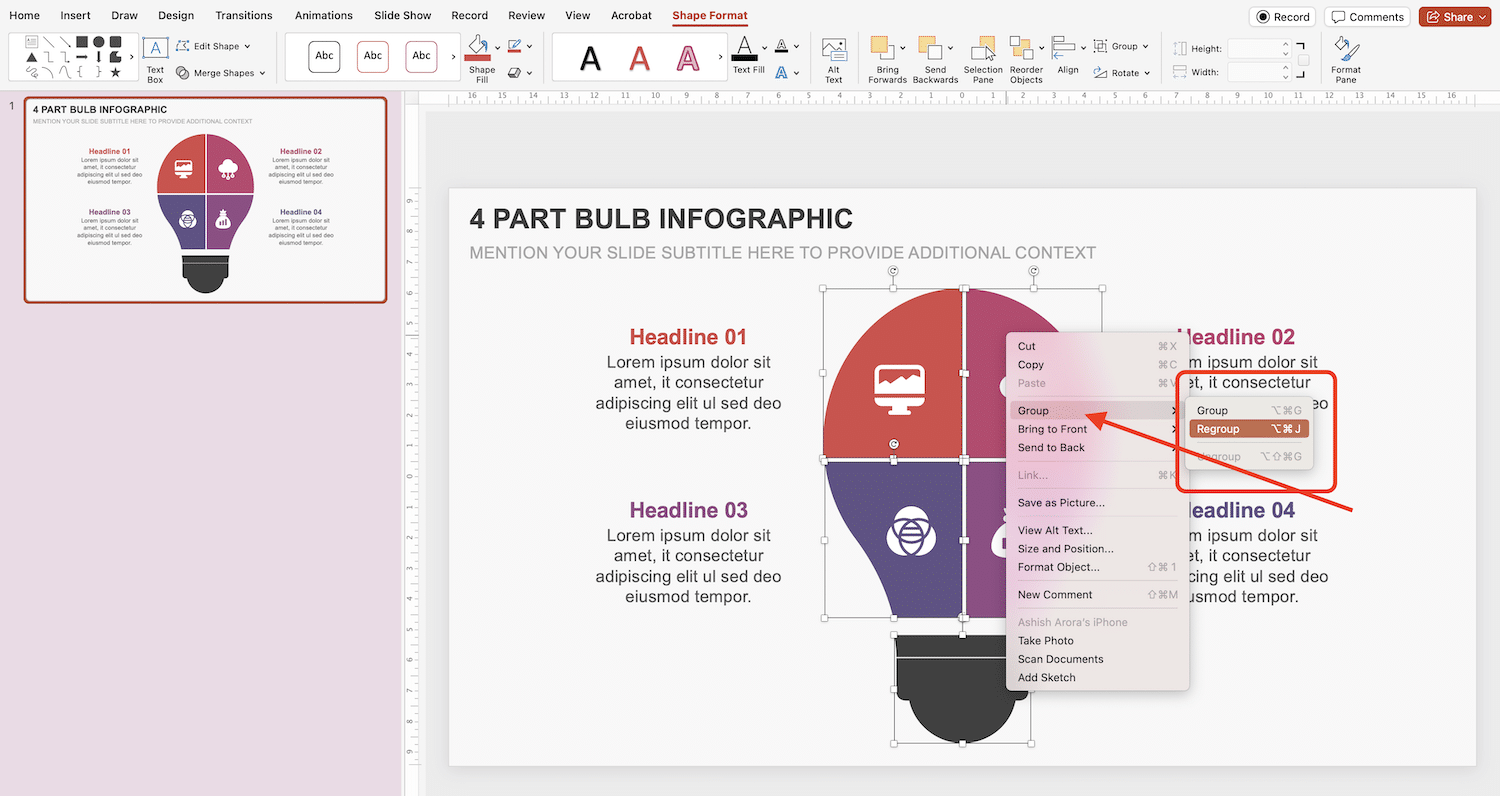
Task: Click the Width input field
Action: [x=1259, y=72]
